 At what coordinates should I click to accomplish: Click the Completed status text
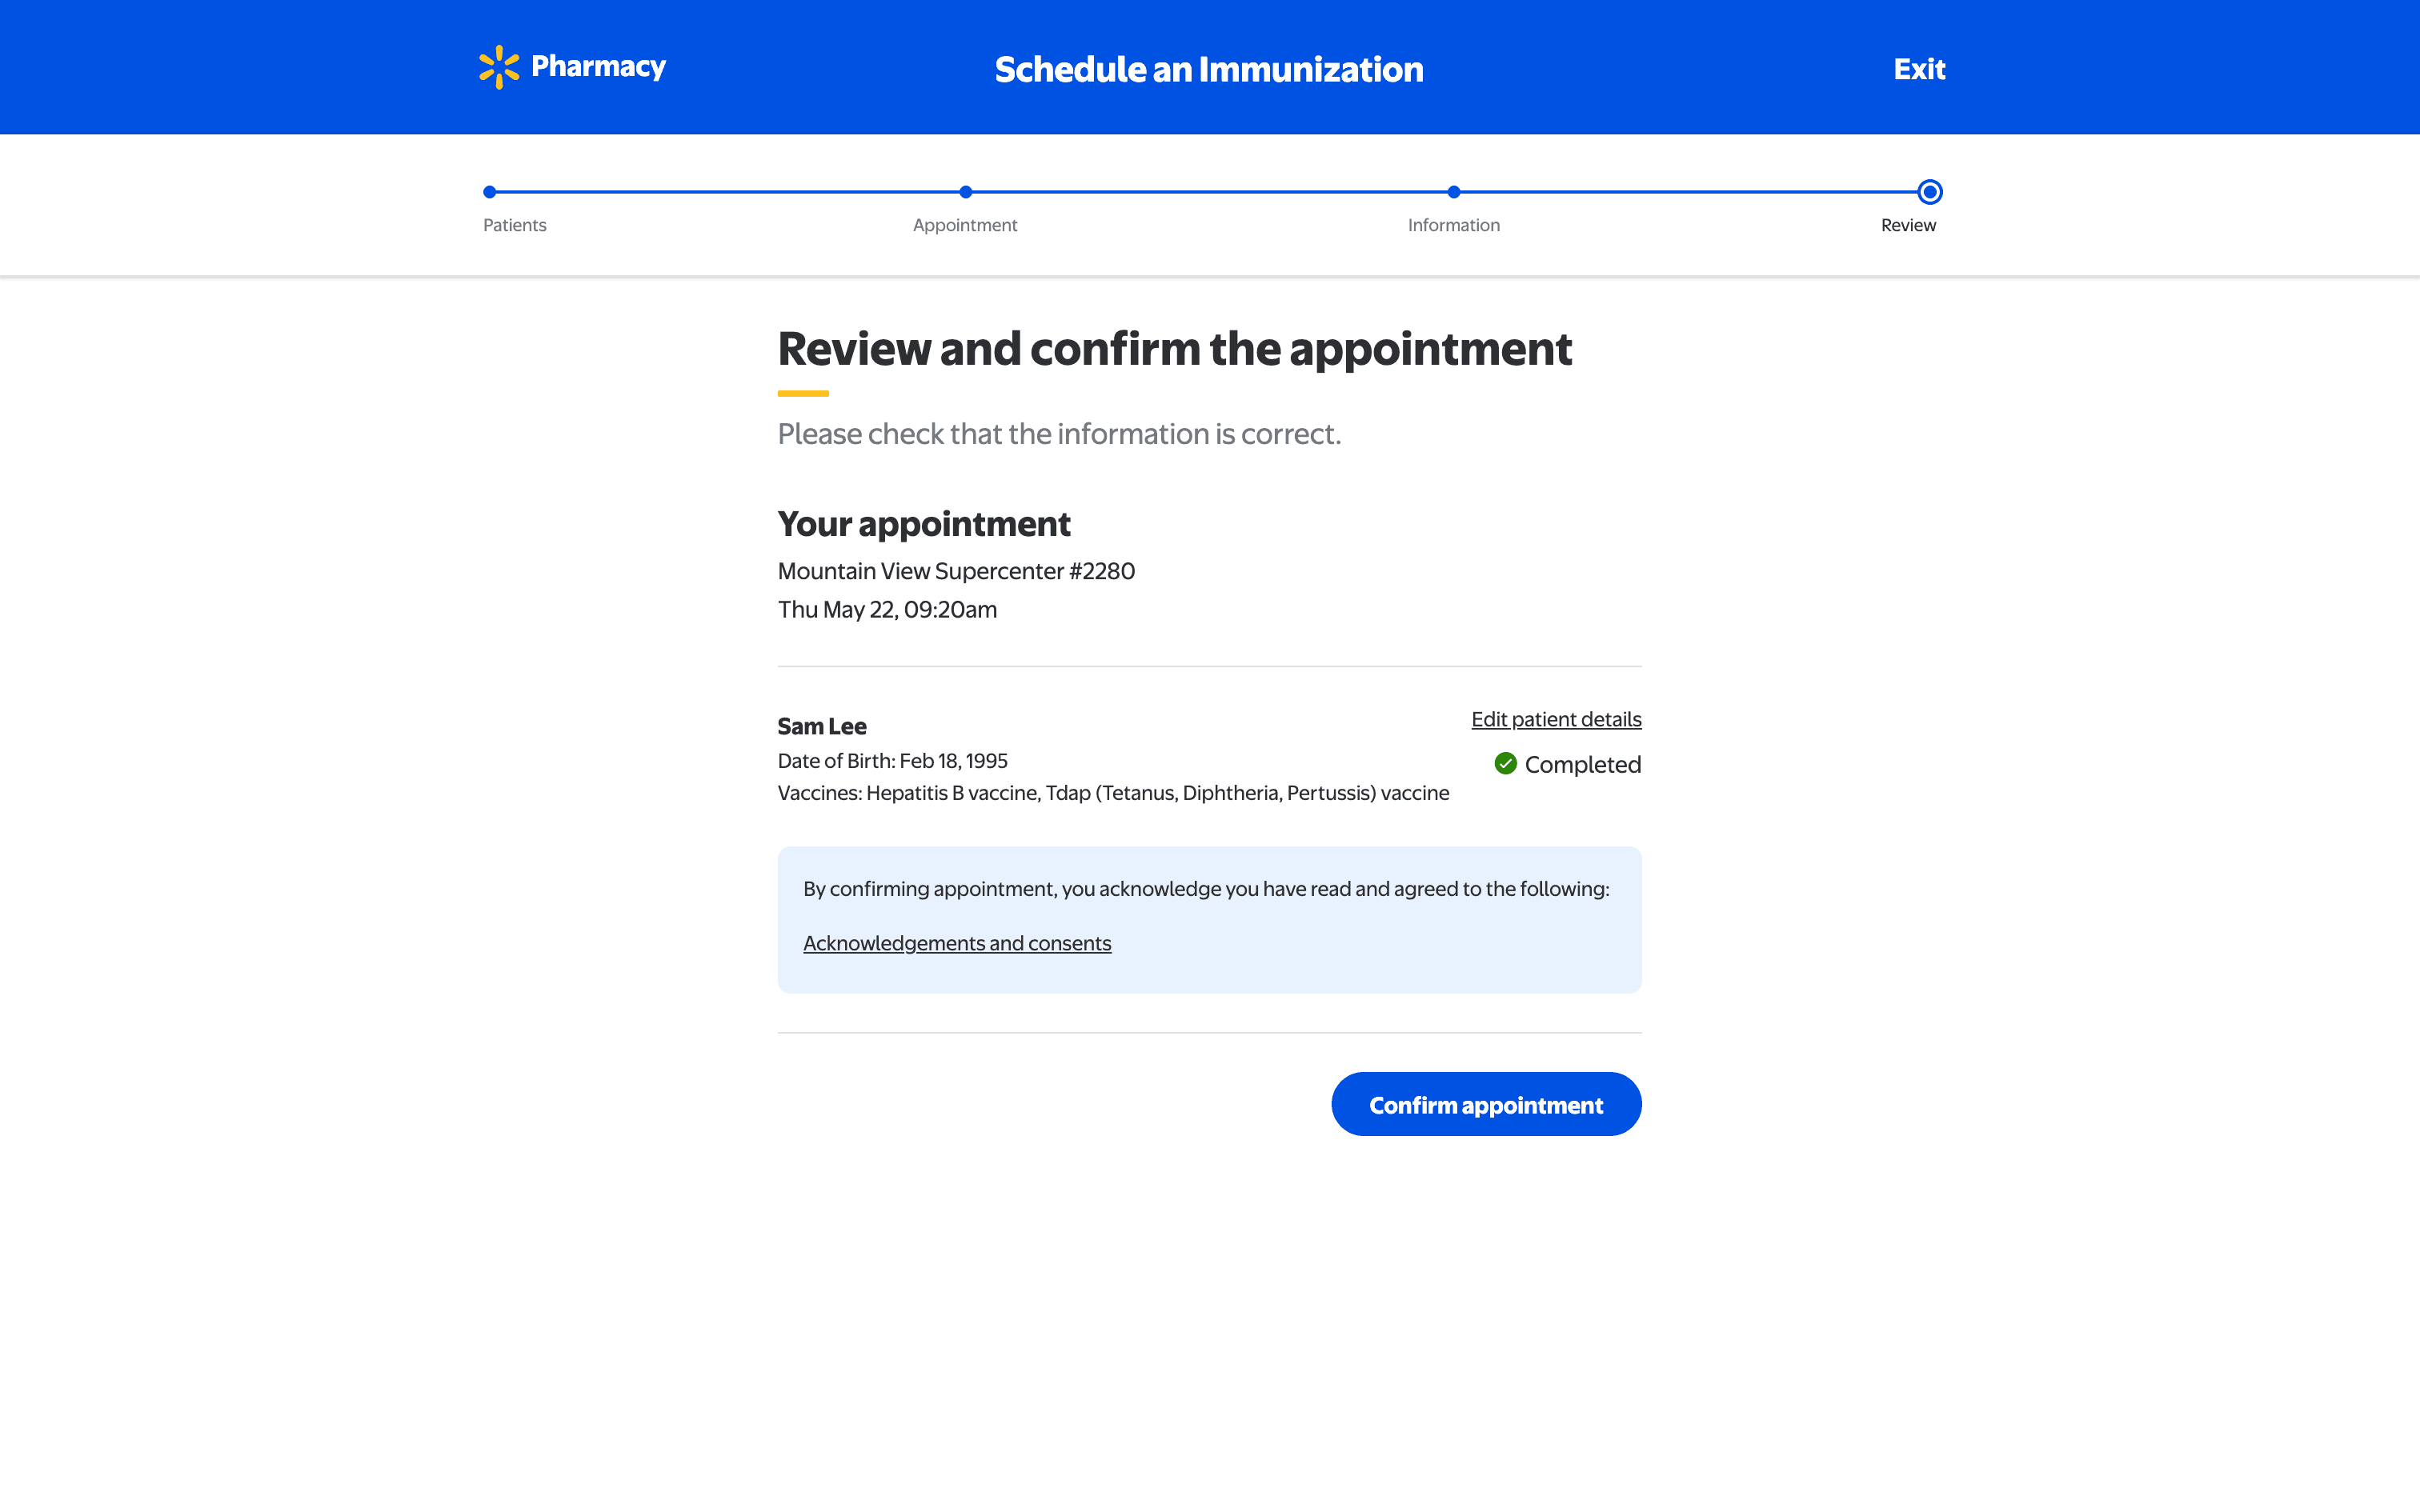pos(1582,764)
